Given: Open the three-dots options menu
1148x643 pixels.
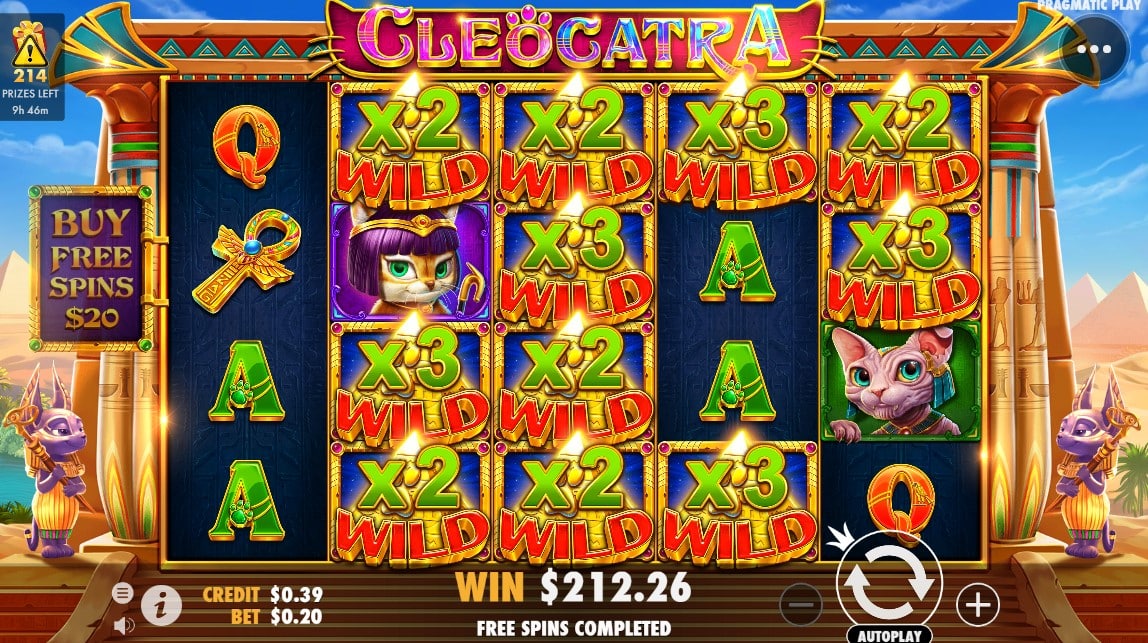Looking at the screenshot, I should click(1094, 49).
